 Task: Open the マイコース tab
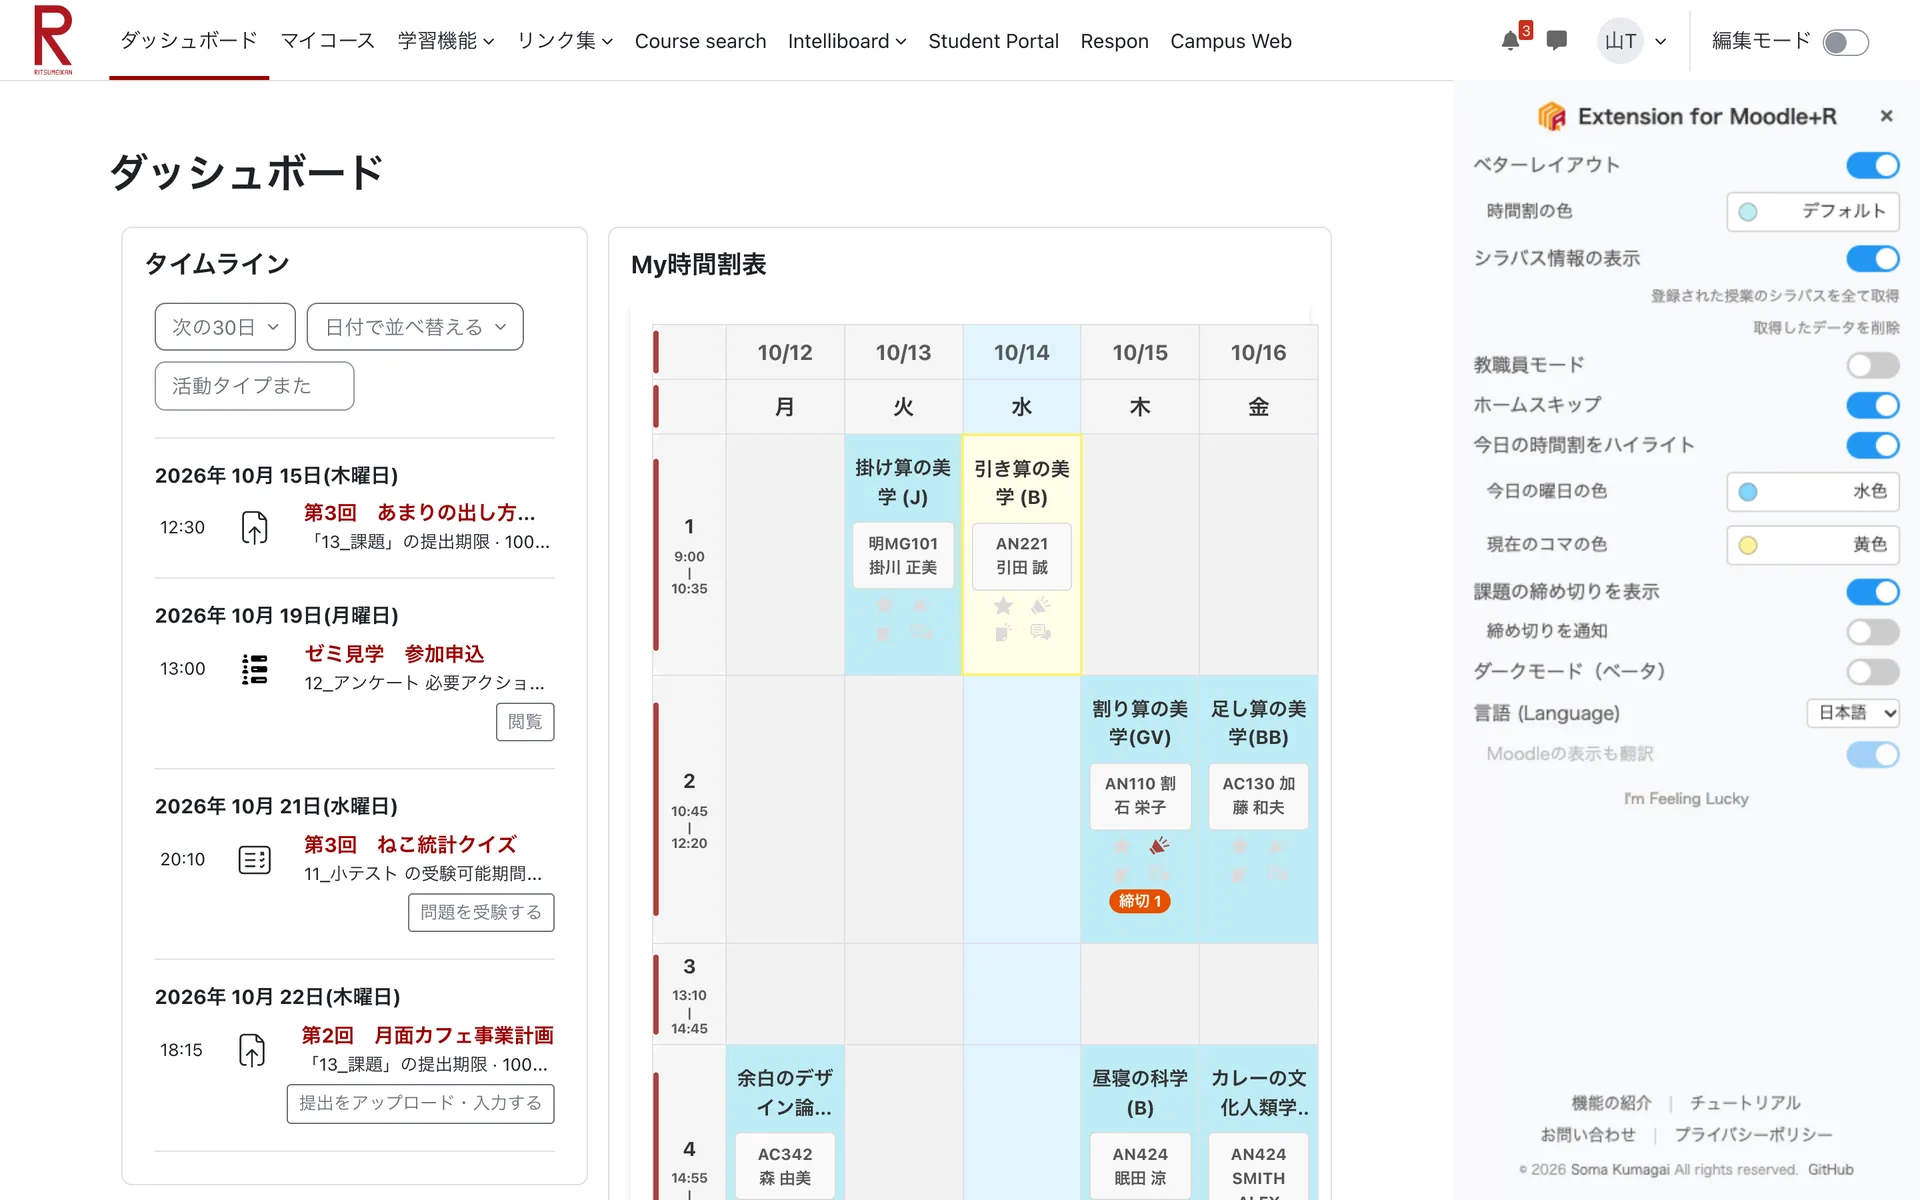pyautogui.click(x=327, y=41)
